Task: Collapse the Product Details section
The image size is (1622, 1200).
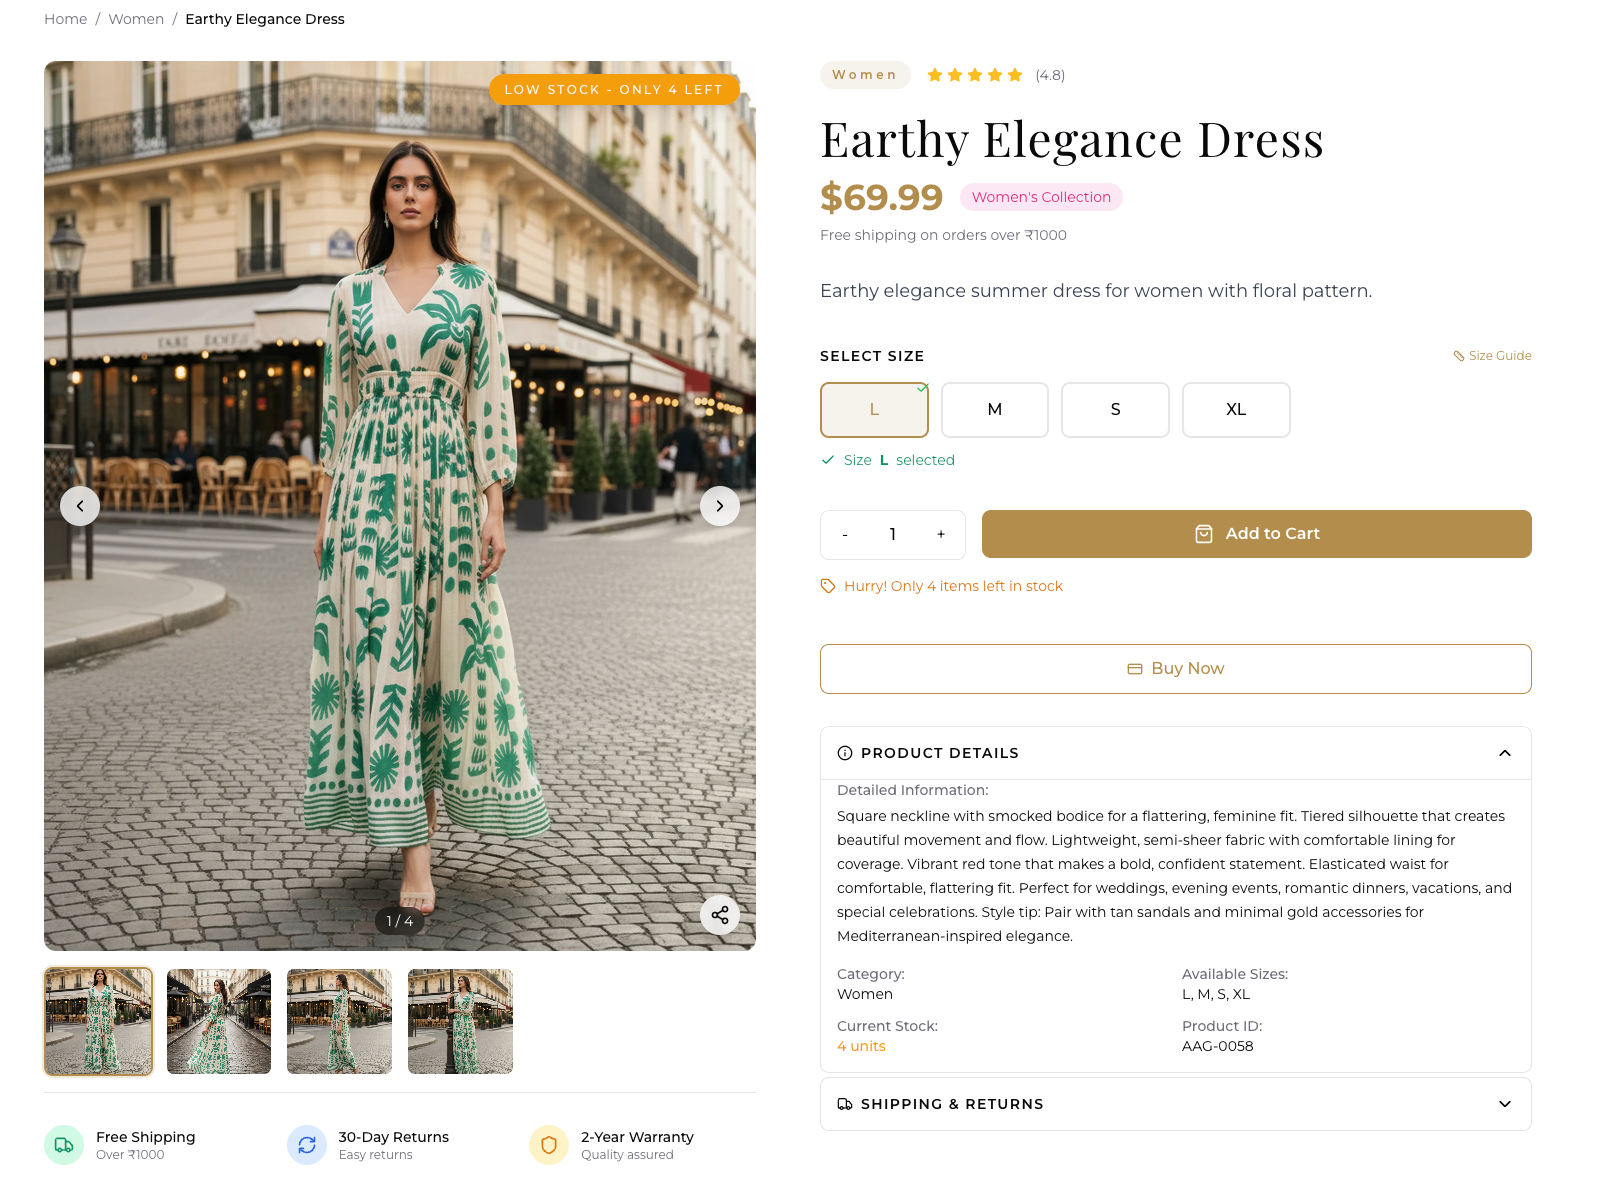Action: pyautogui.click(x=1504, y=753)
